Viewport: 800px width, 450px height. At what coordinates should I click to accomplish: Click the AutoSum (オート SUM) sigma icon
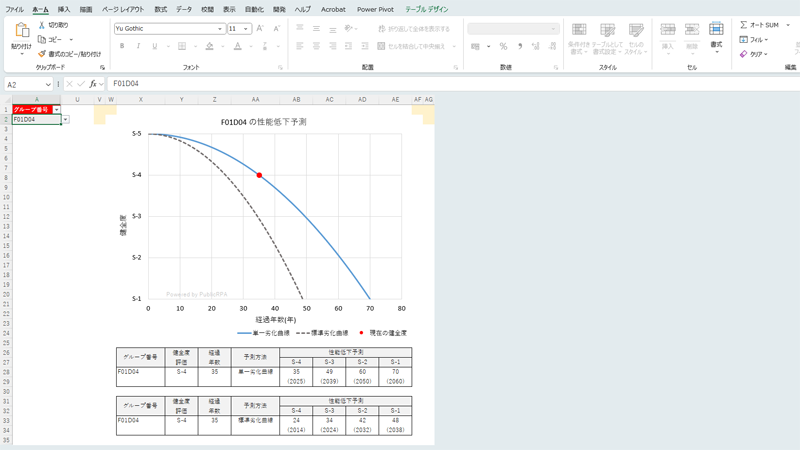coord(743,25)
